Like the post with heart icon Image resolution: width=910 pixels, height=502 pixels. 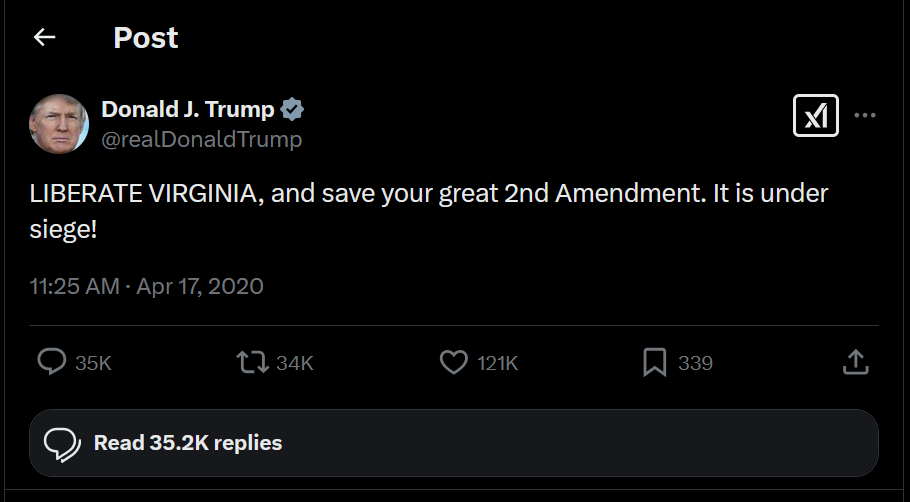[454, 362]
